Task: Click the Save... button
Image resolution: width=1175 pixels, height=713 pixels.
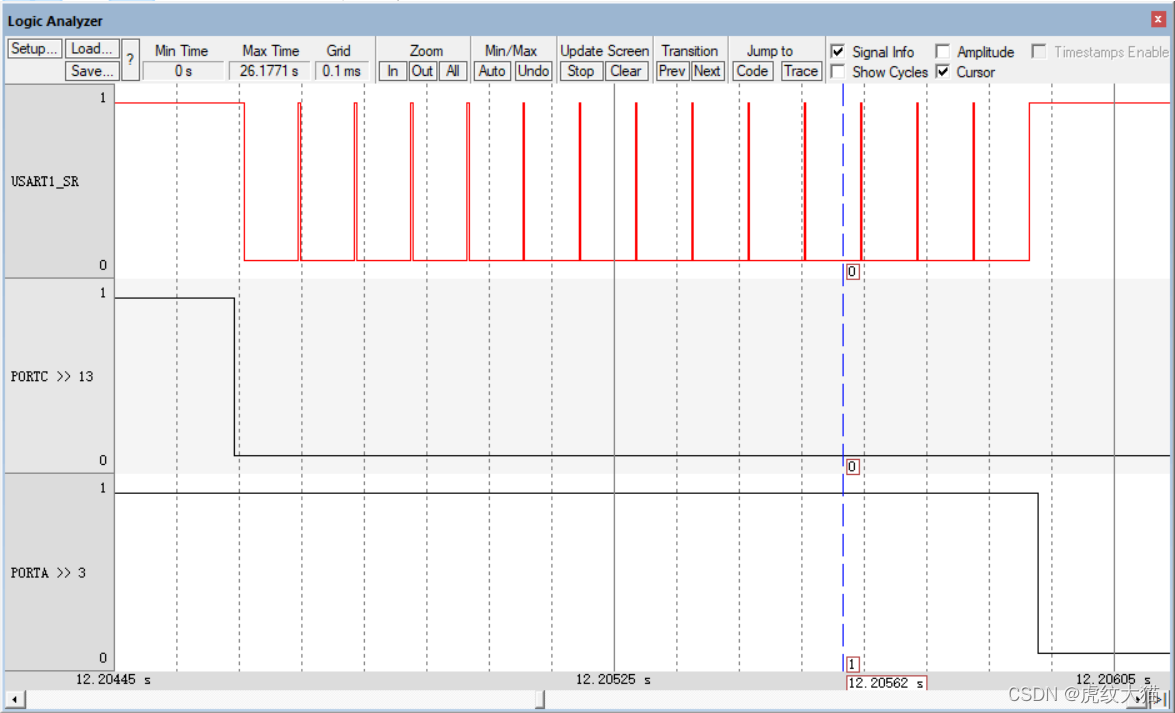Action: pos(92,71)
